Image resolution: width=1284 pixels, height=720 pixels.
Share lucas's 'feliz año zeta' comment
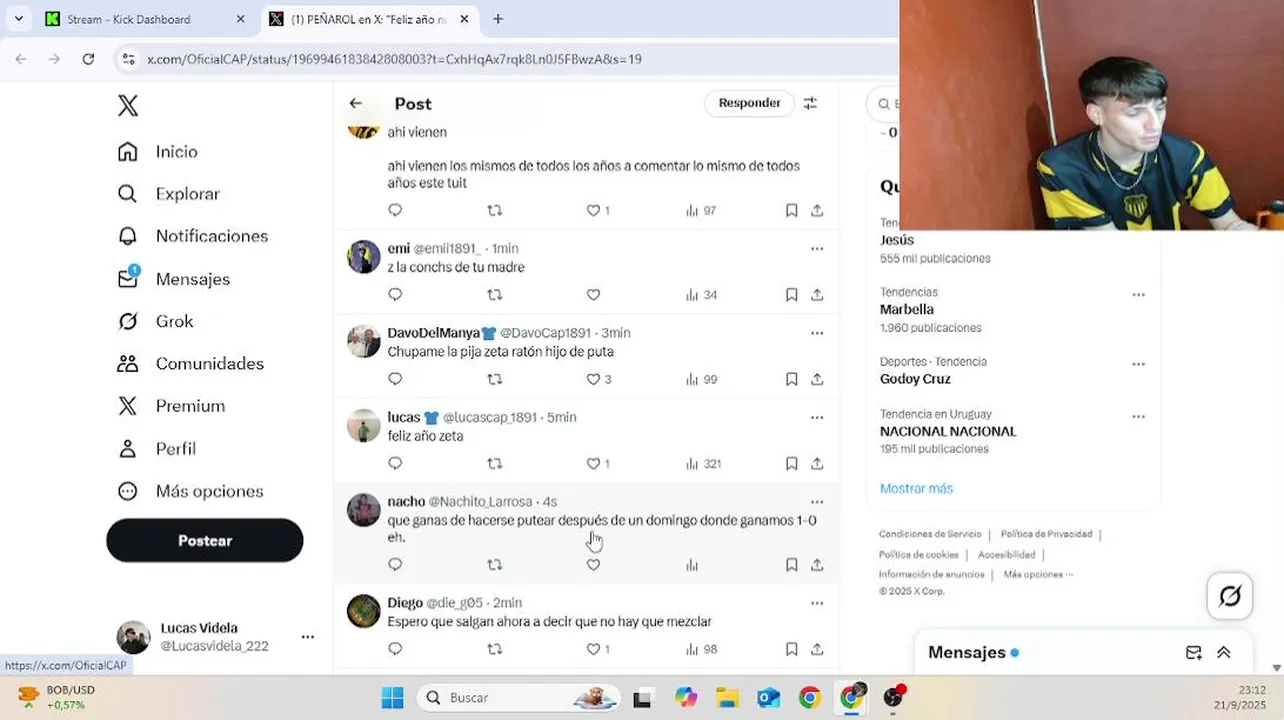pyautogui.click(x=817, y=464)
